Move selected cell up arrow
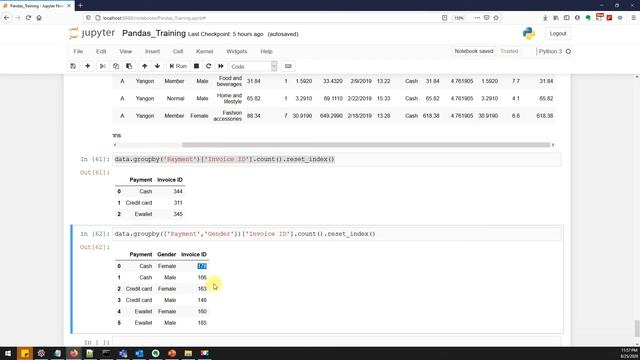 (144, 66)
